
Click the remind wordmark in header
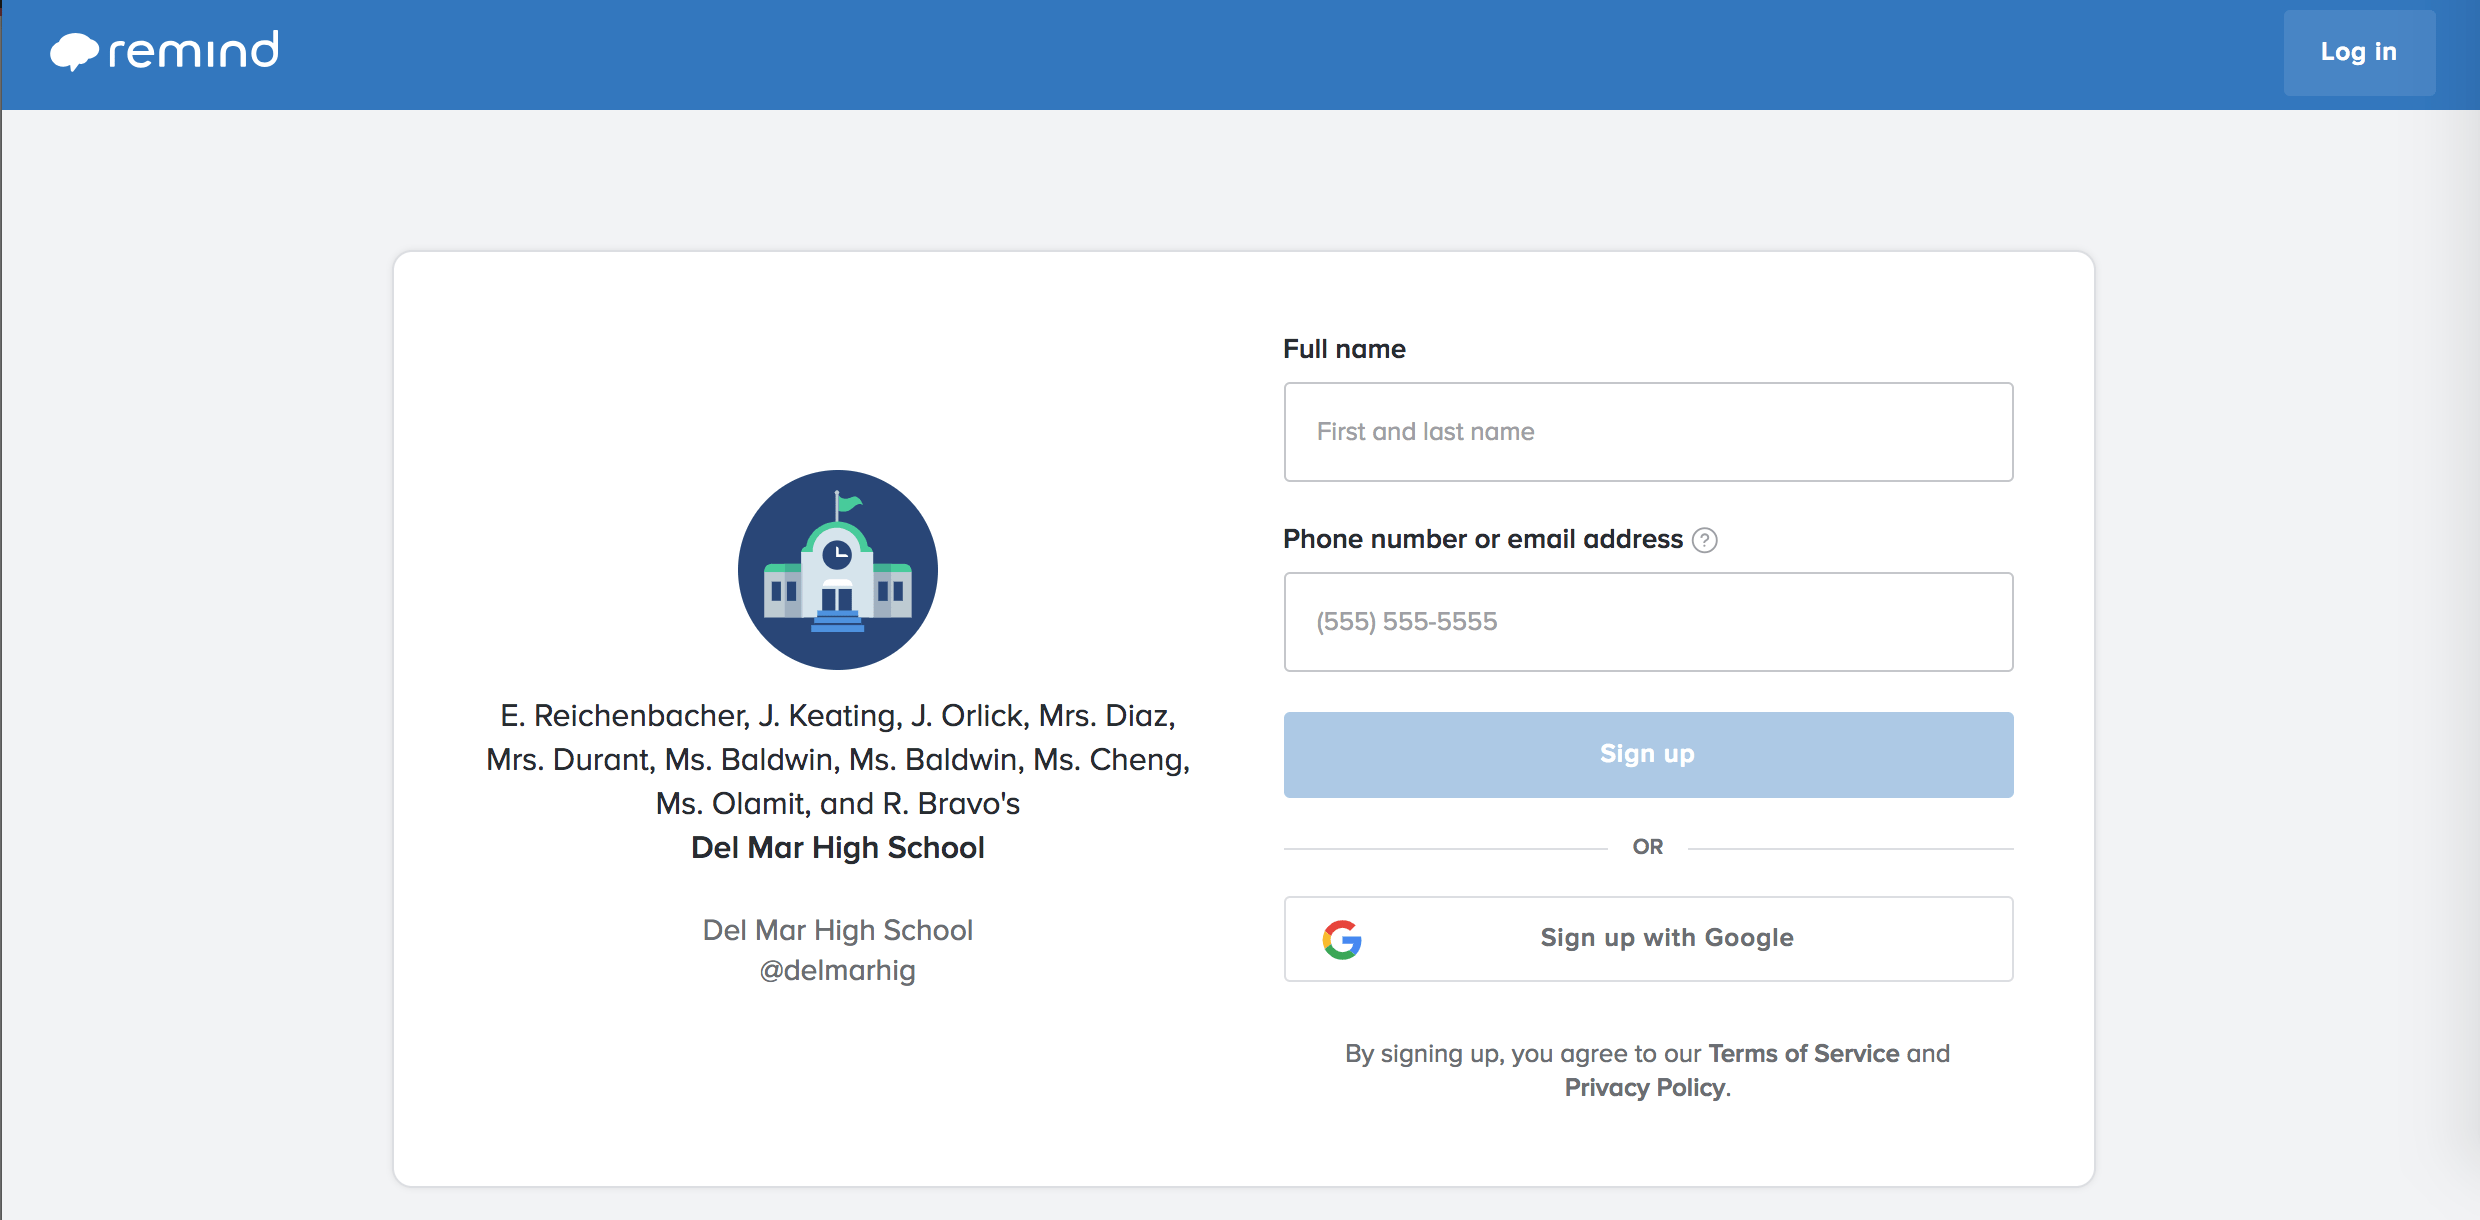tap(193, 51)
